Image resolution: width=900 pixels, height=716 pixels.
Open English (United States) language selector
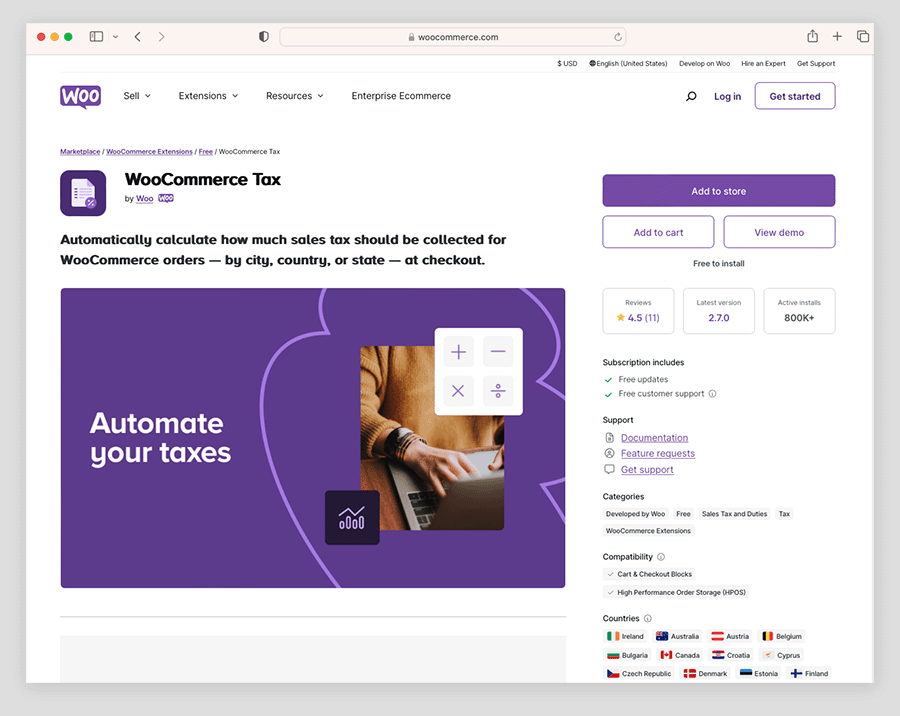629,64
